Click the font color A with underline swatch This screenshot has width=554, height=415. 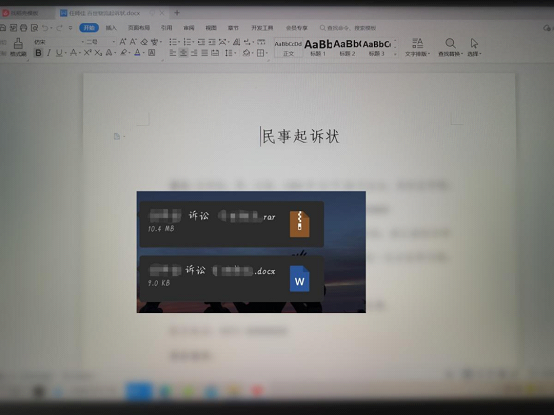[x=137, y=53]
